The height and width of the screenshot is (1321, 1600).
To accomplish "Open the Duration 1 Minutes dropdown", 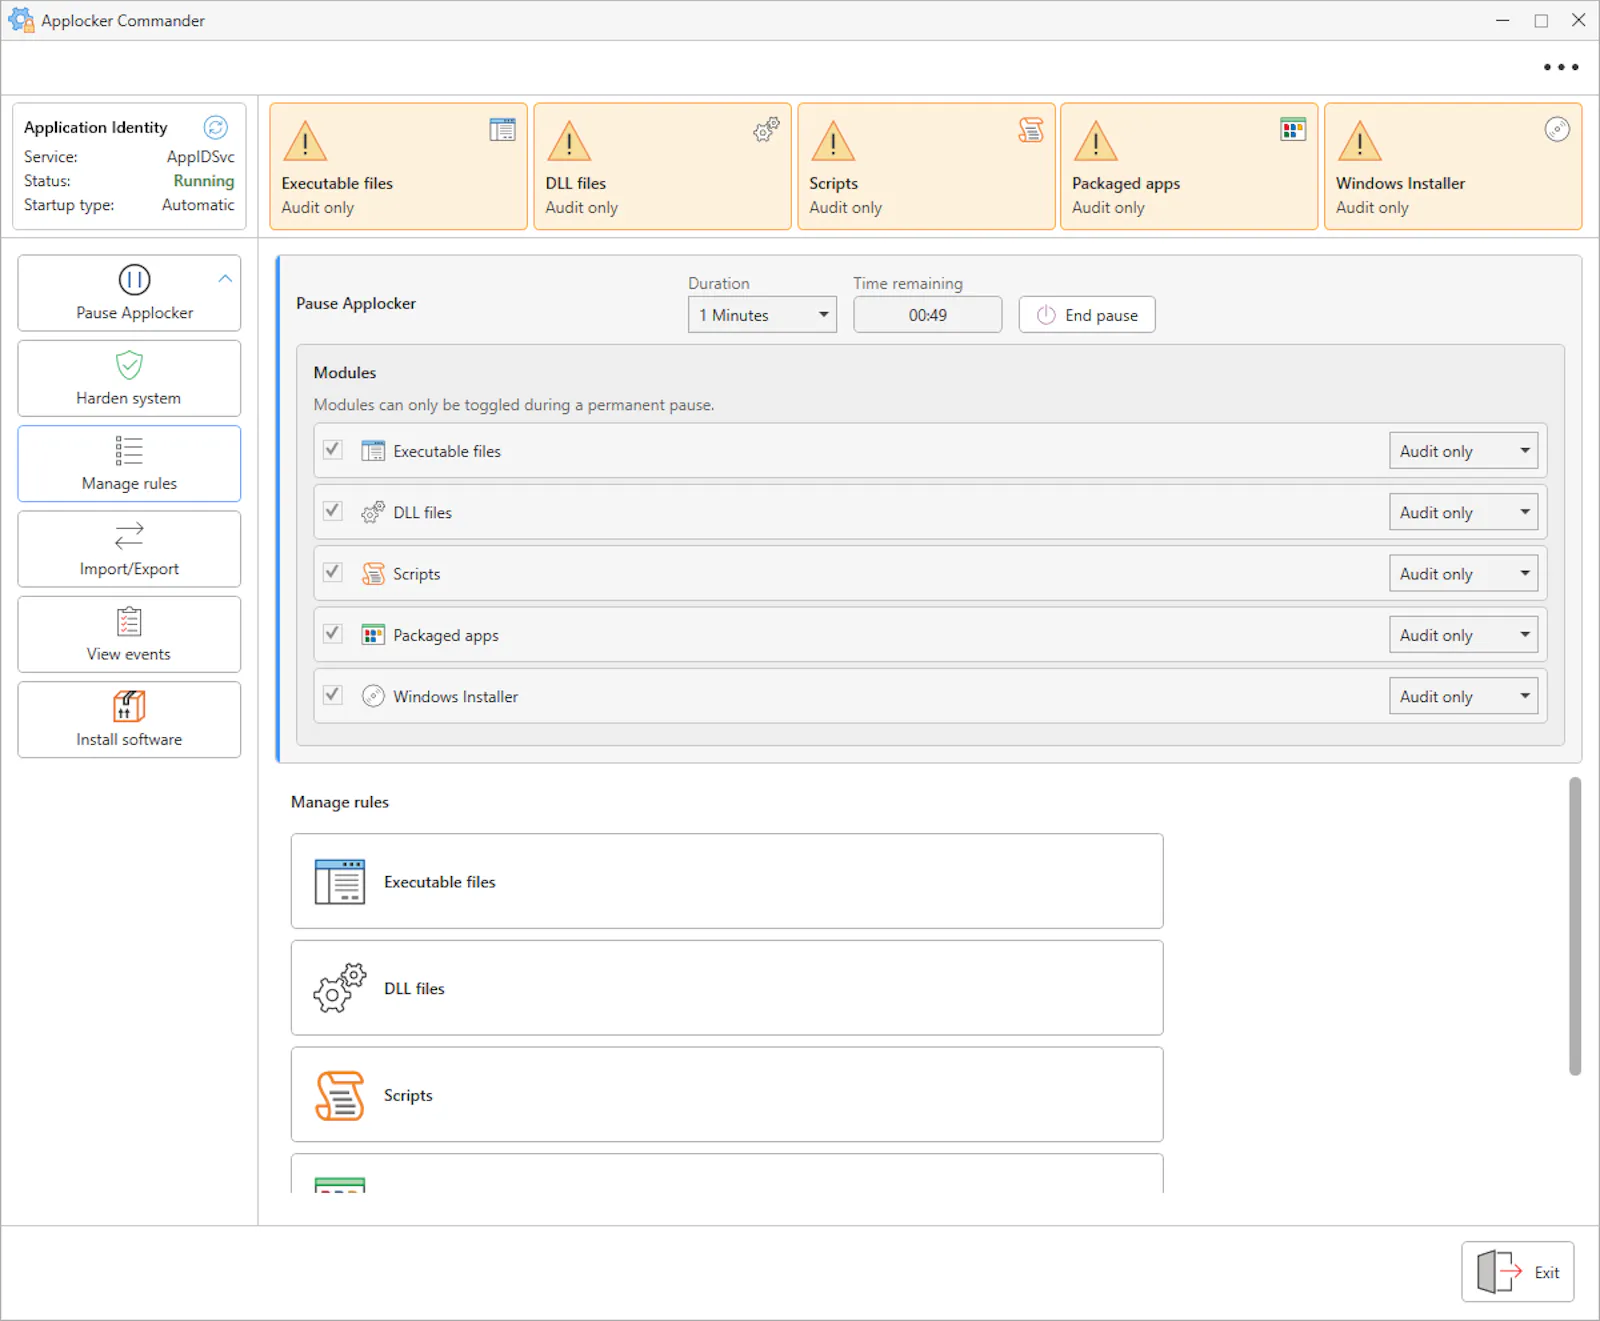I will pos(762,315).
